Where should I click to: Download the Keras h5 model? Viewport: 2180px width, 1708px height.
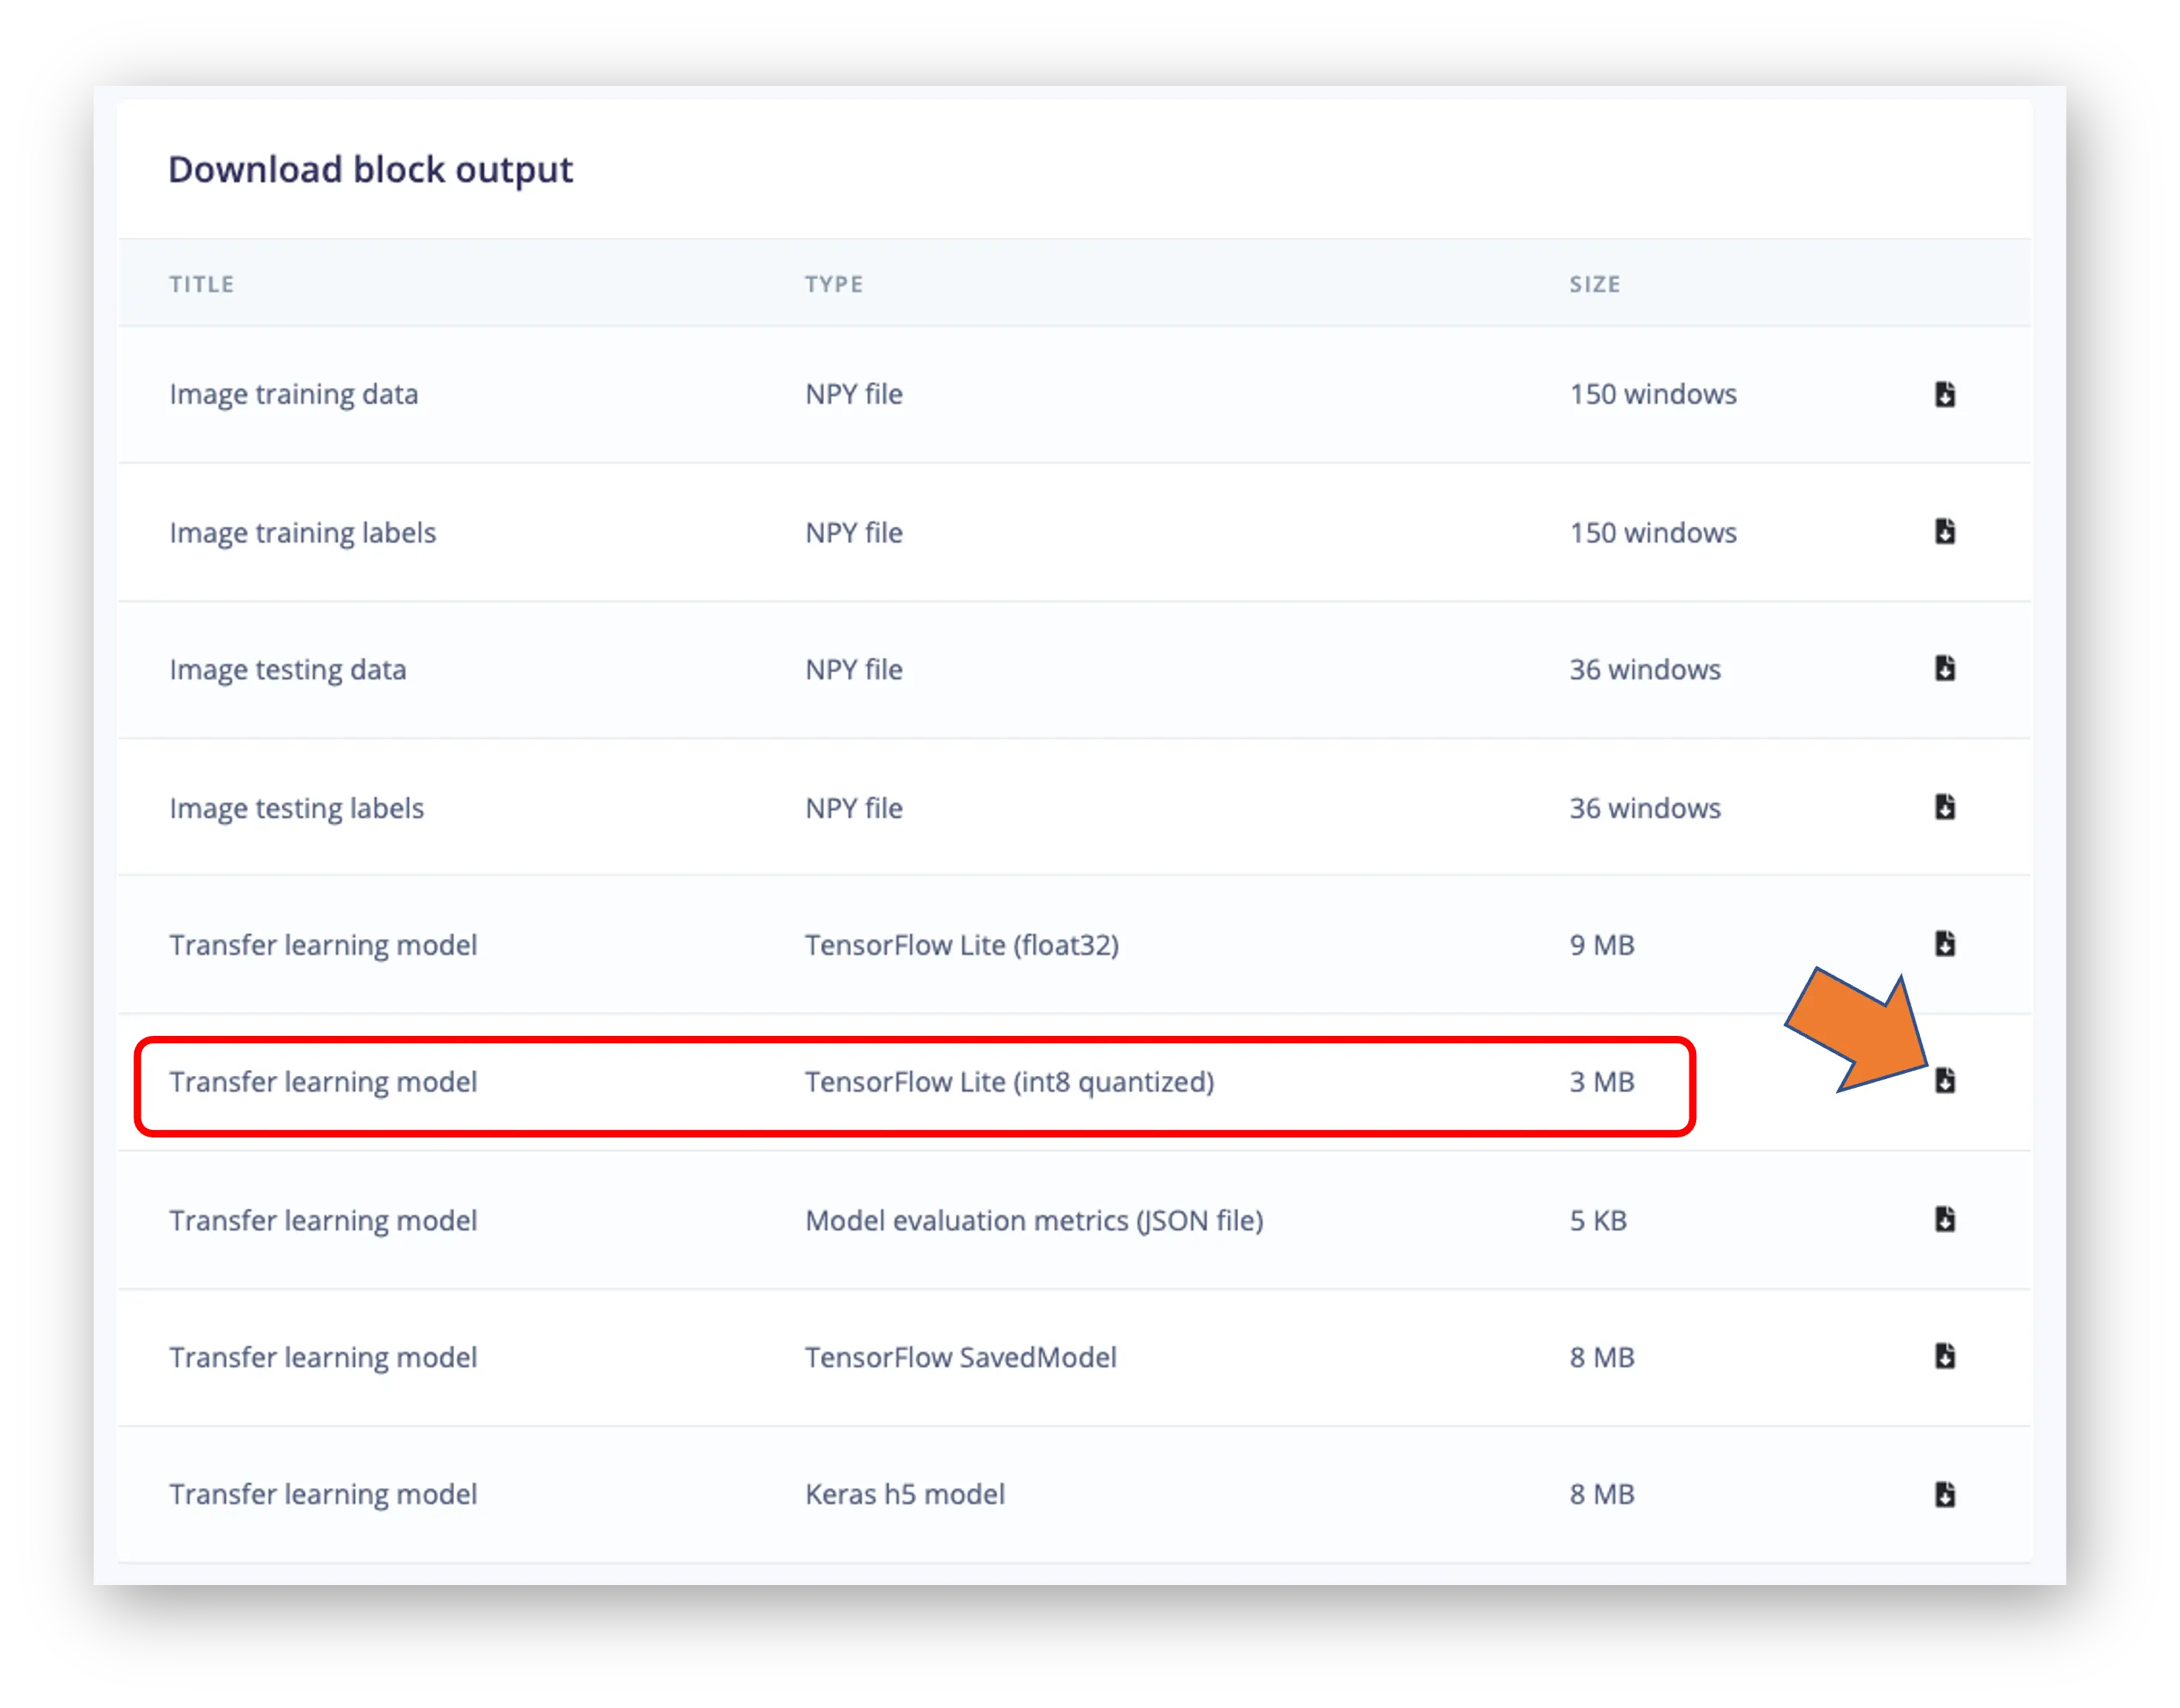pos(1944,1494)
